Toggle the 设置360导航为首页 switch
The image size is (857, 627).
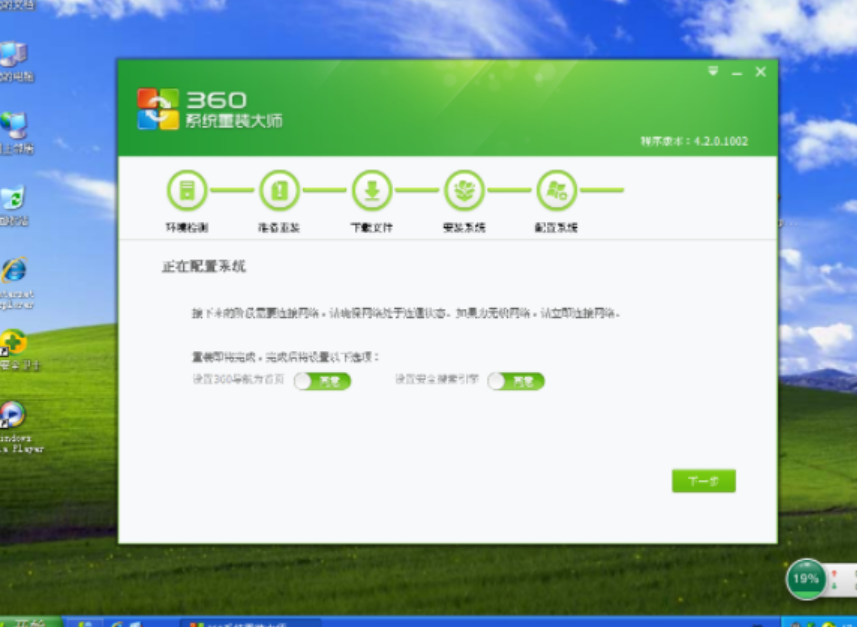point(322,381)
